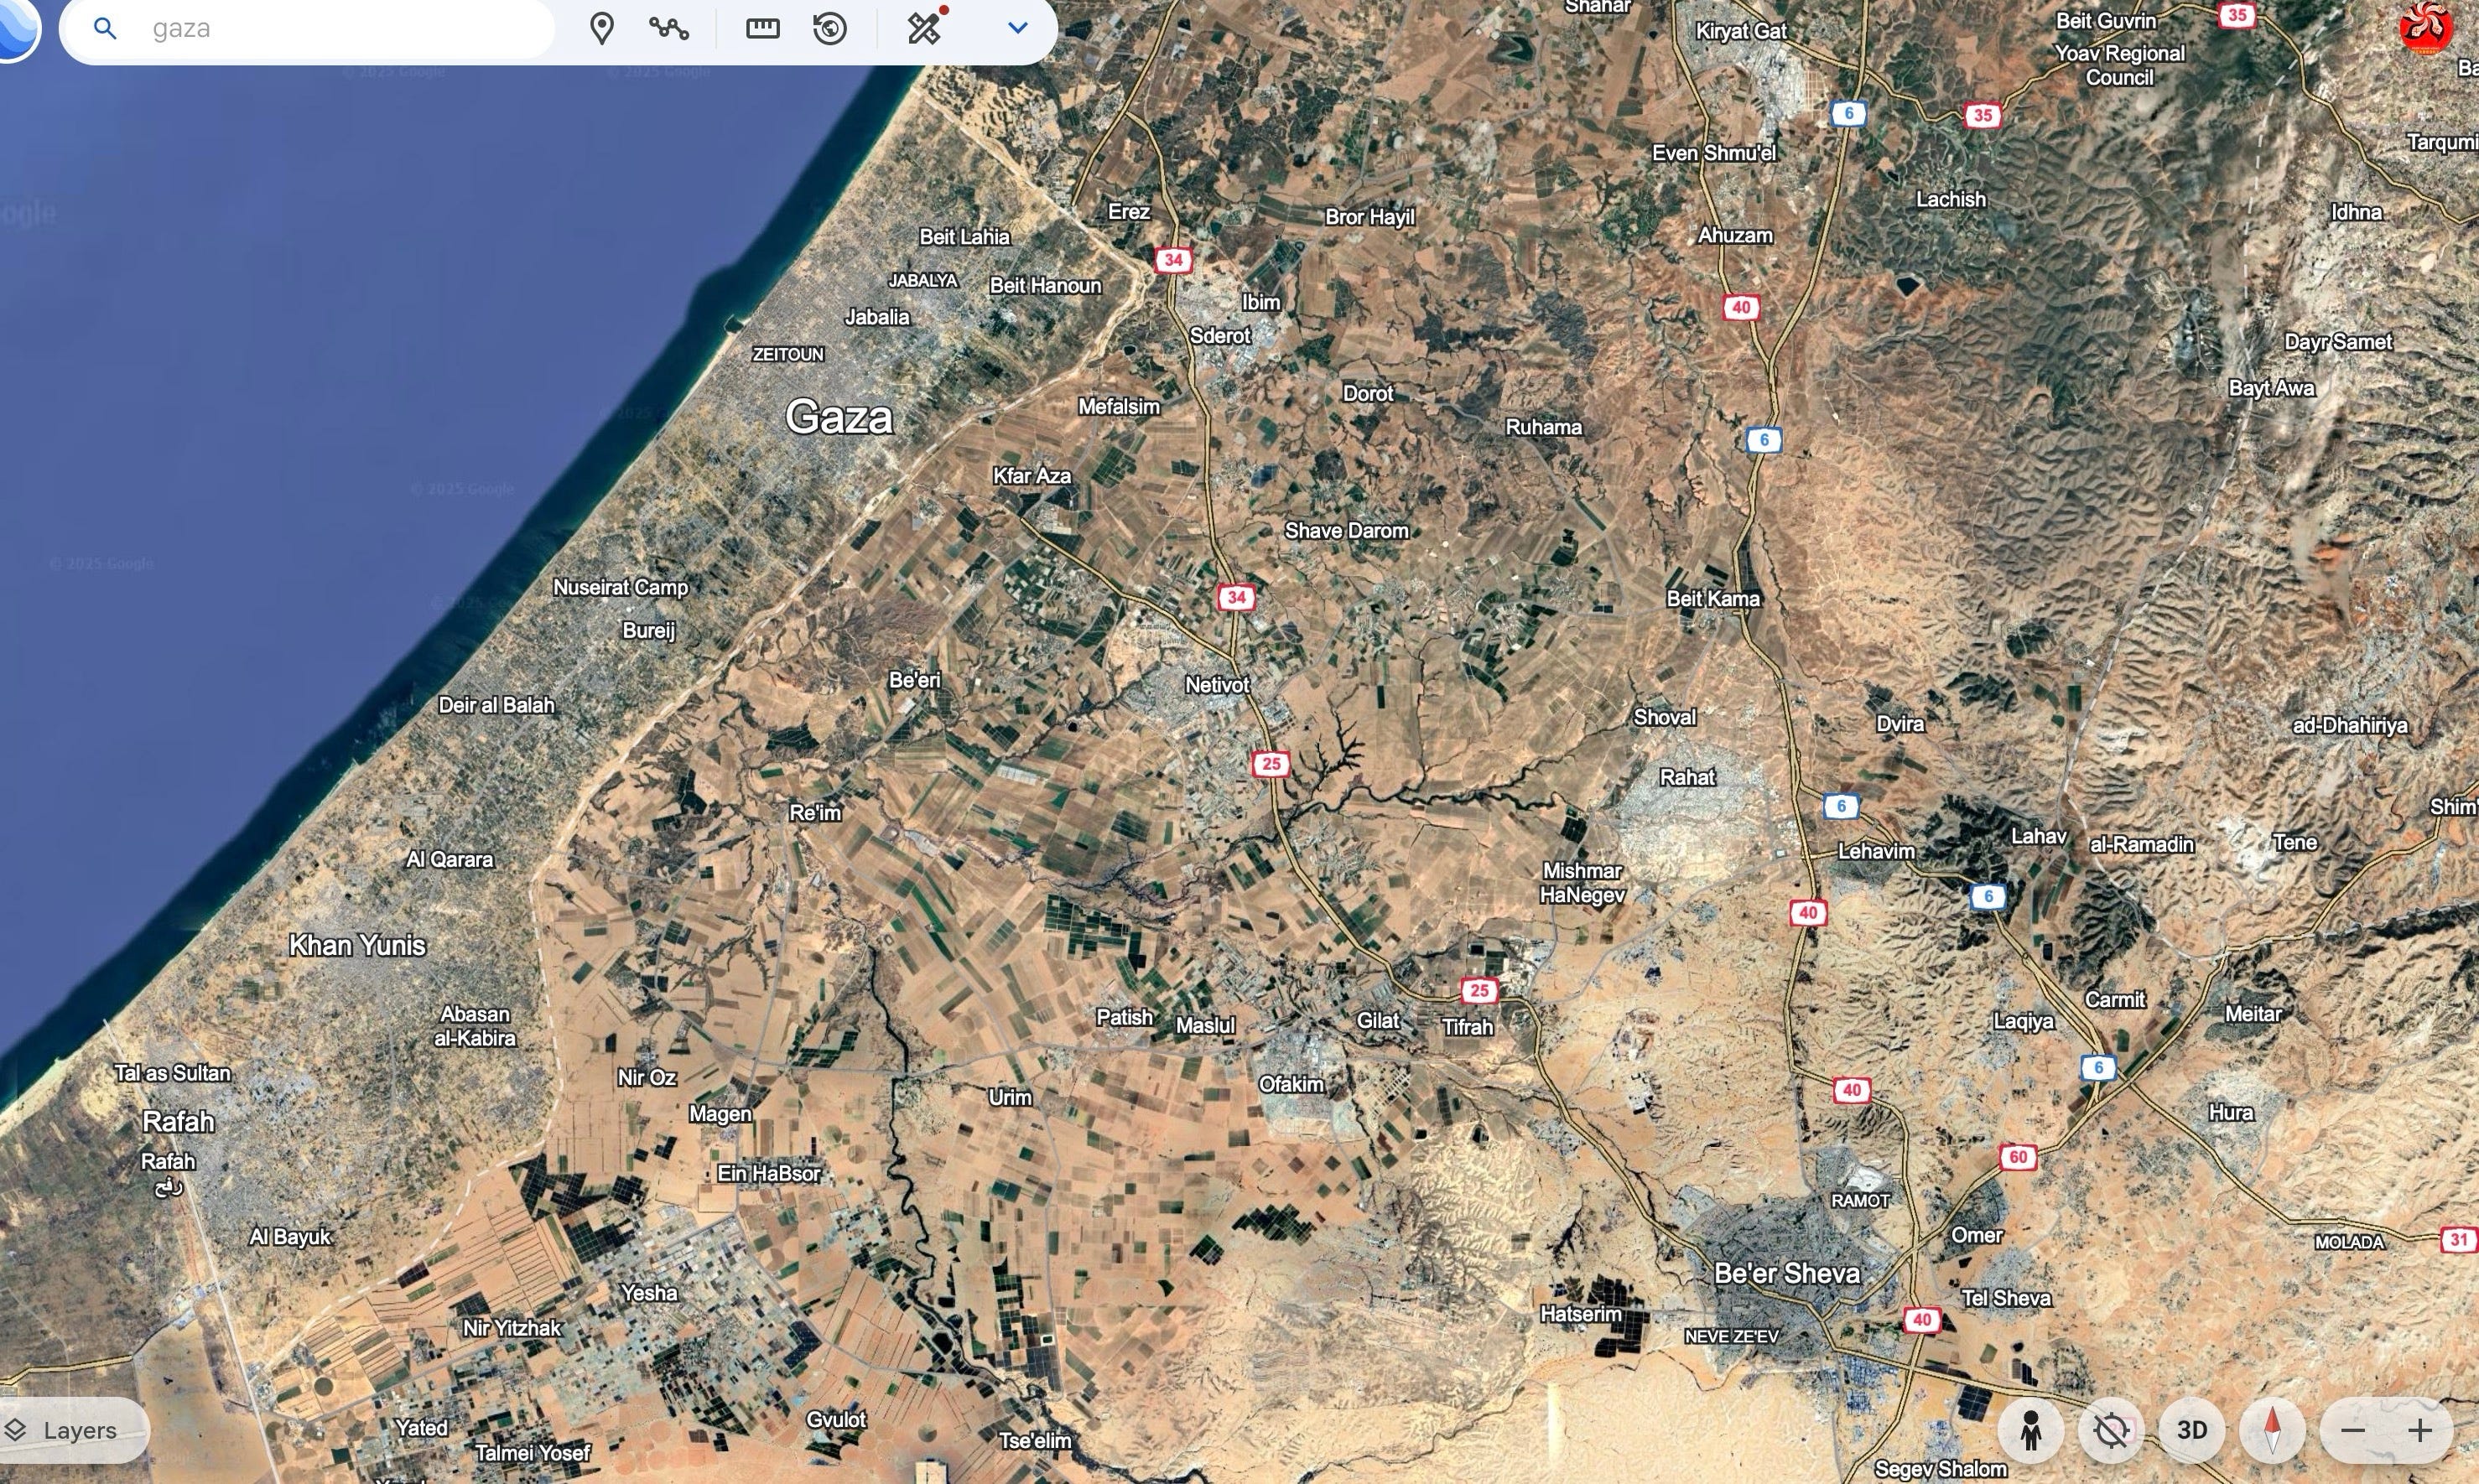
Task: Zoom out with the minus button
Action: 2353,1430
